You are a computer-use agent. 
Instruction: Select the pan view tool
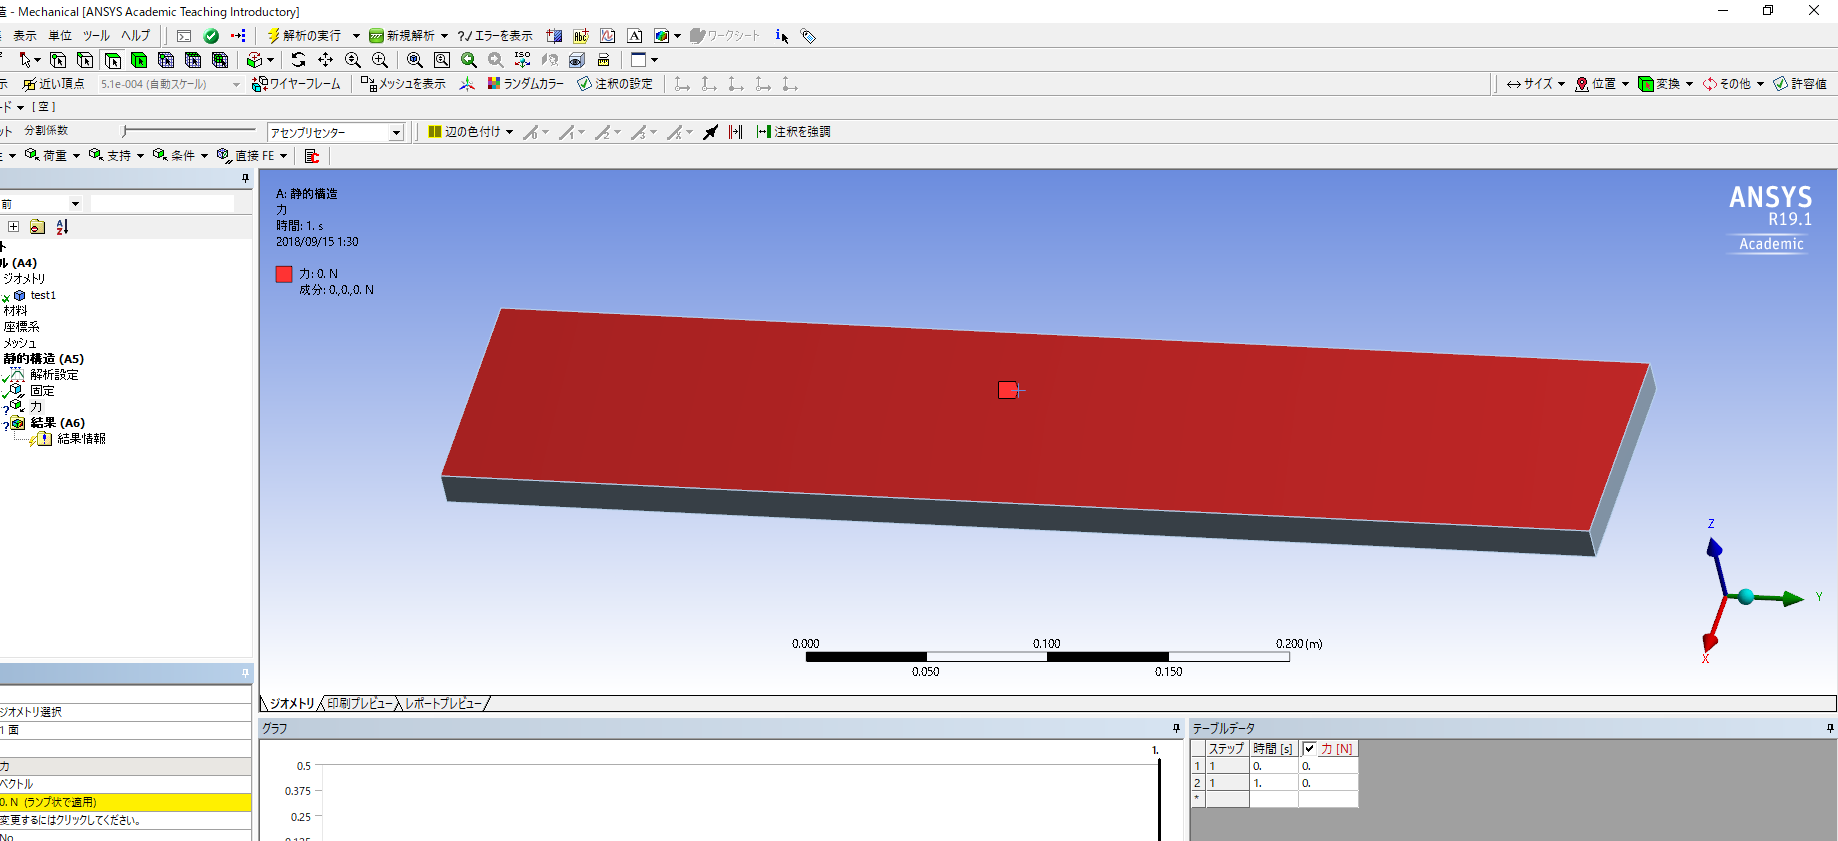[325, 60]
